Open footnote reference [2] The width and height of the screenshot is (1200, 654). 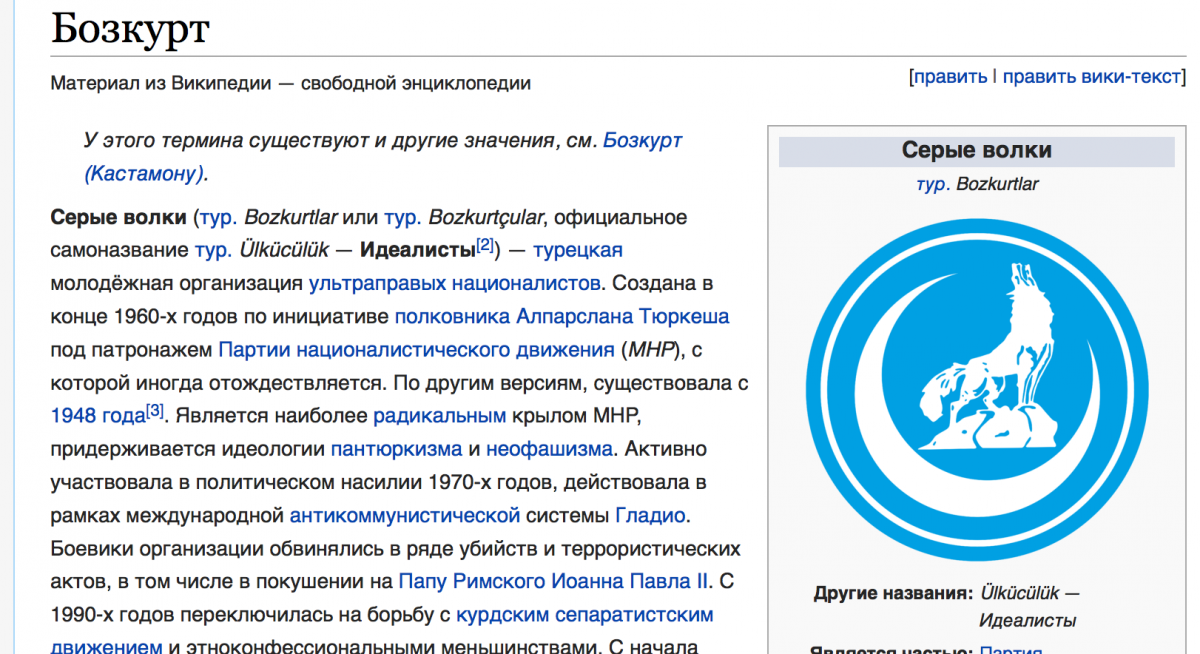[x=485, y=244]
